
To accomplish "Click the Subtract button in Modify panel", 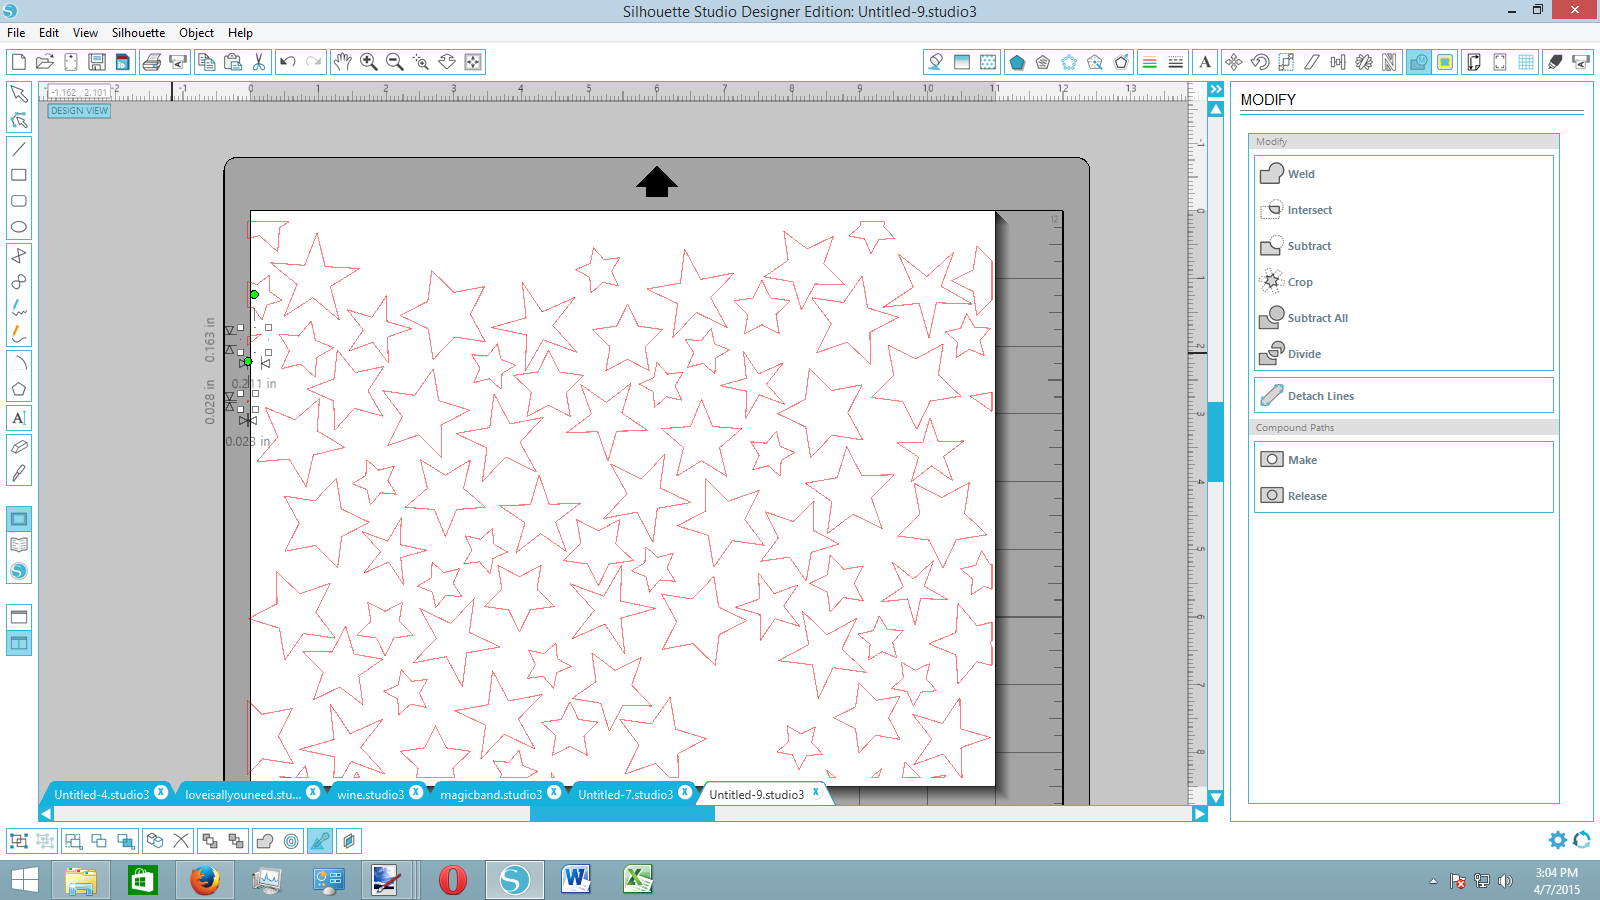I will click(x=1403, y=246).
